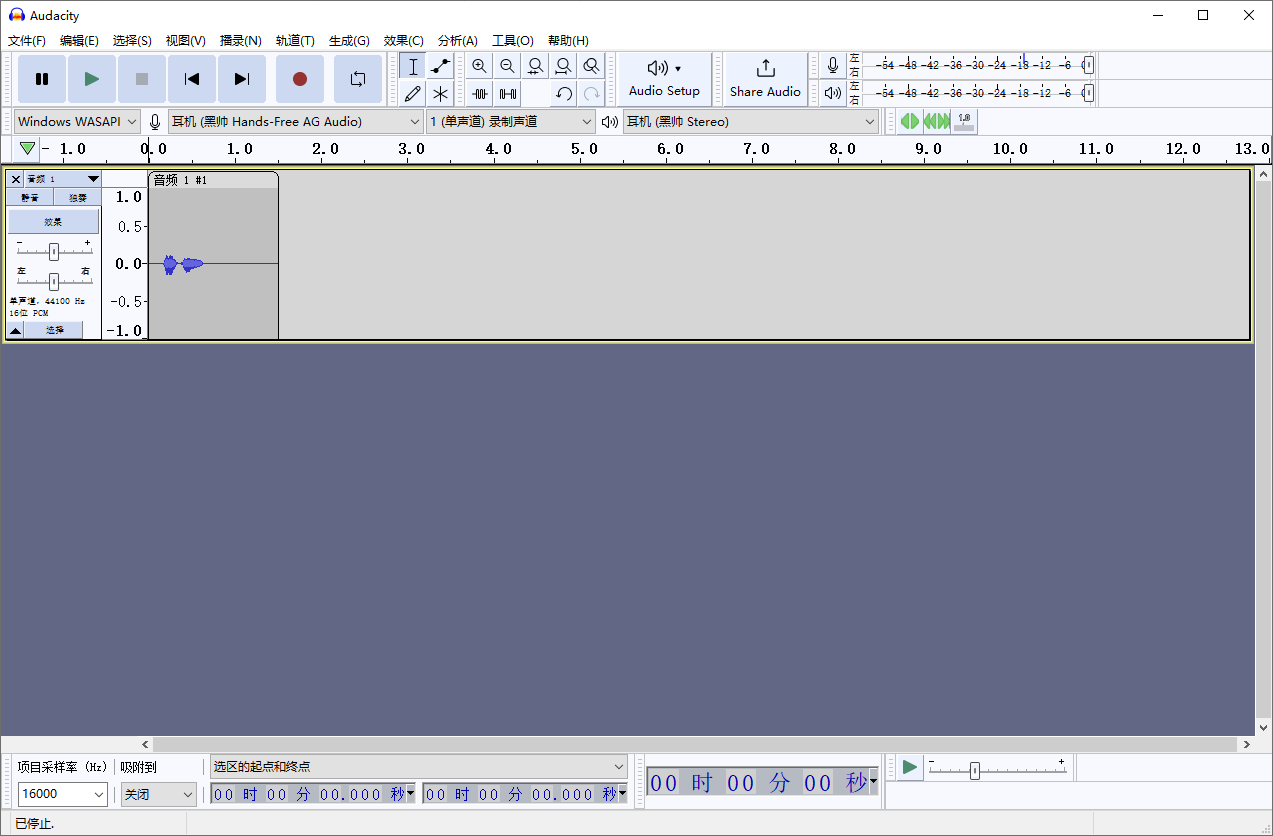Select the Envelope tool
Viewport: 1273px width, 836px height.
tap(440, 66)
